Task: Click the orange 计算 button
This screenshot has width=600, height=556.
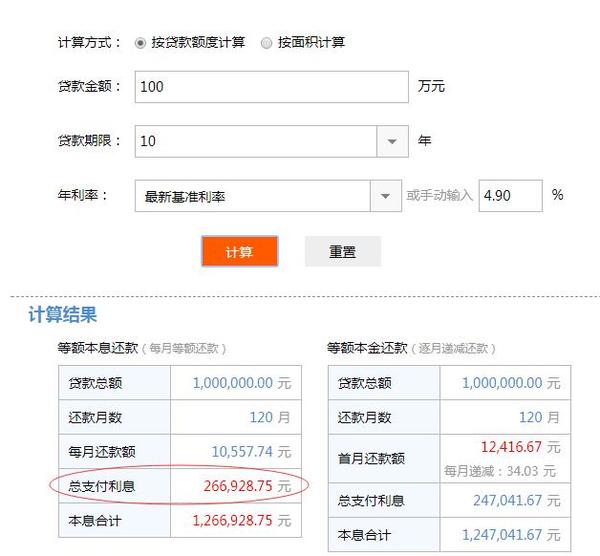Action: 240,251
